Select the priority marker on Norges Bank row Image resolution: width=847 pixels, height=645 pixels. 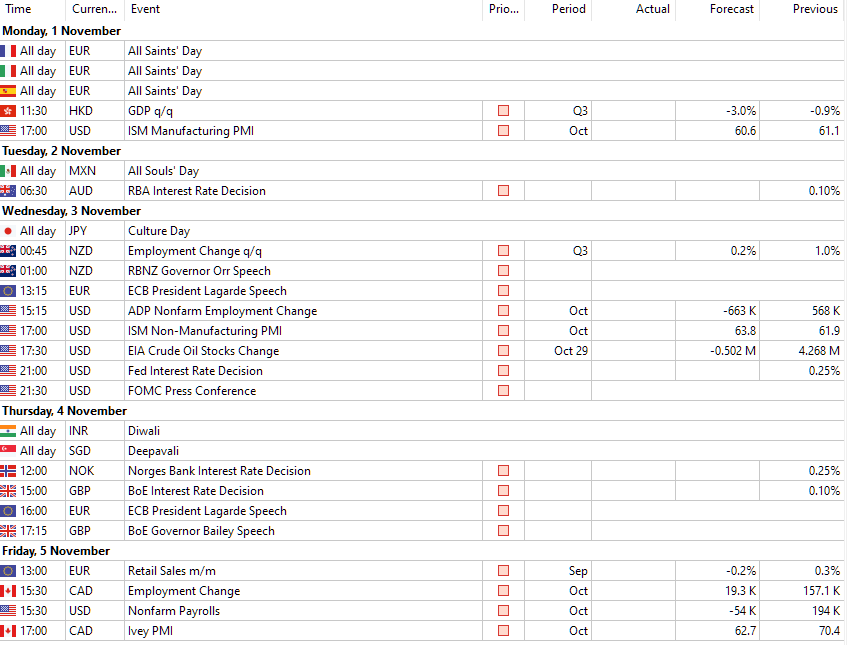503,471
